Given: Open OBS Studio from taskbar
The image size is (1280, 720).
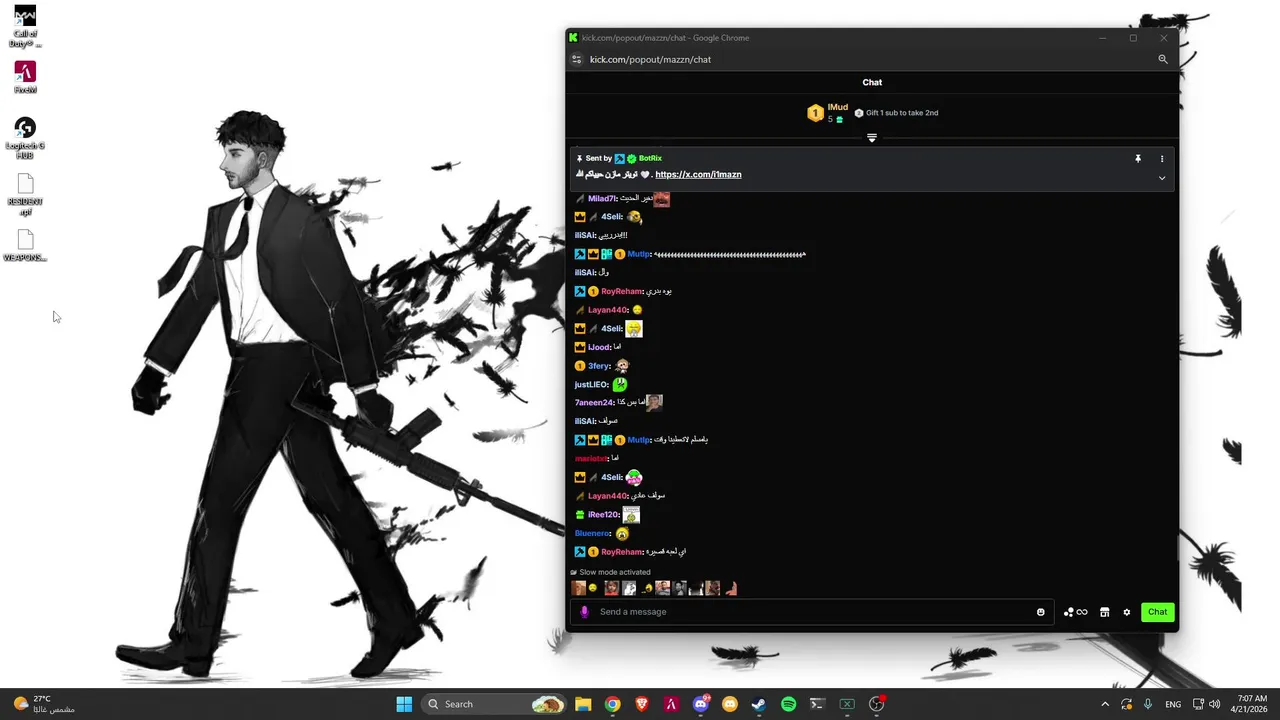Looking at the screenshot, I should click(x=876, y=704).
